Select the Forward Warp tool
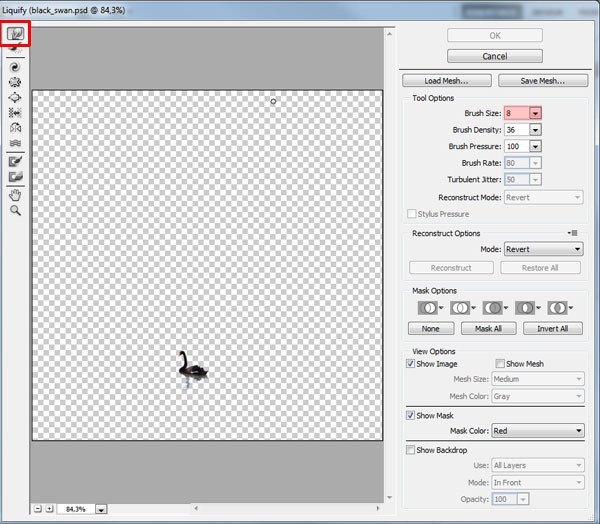Screen dimensions: 600x524 15,34
